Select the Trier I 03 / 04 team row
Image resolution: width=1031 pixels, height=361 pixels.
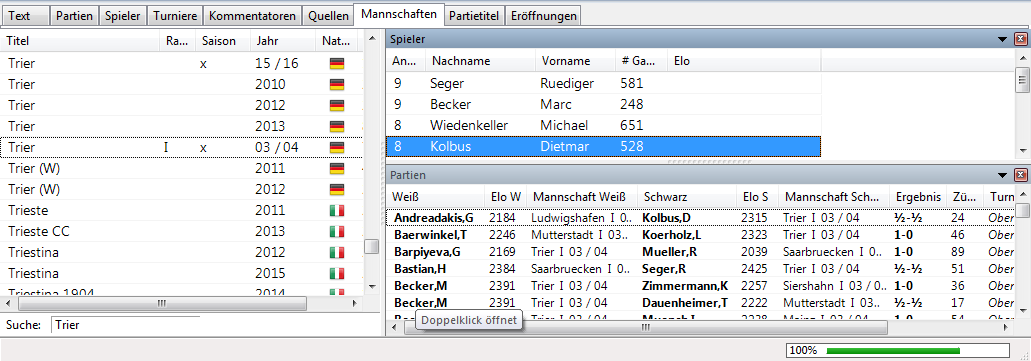tap(181, 147)
